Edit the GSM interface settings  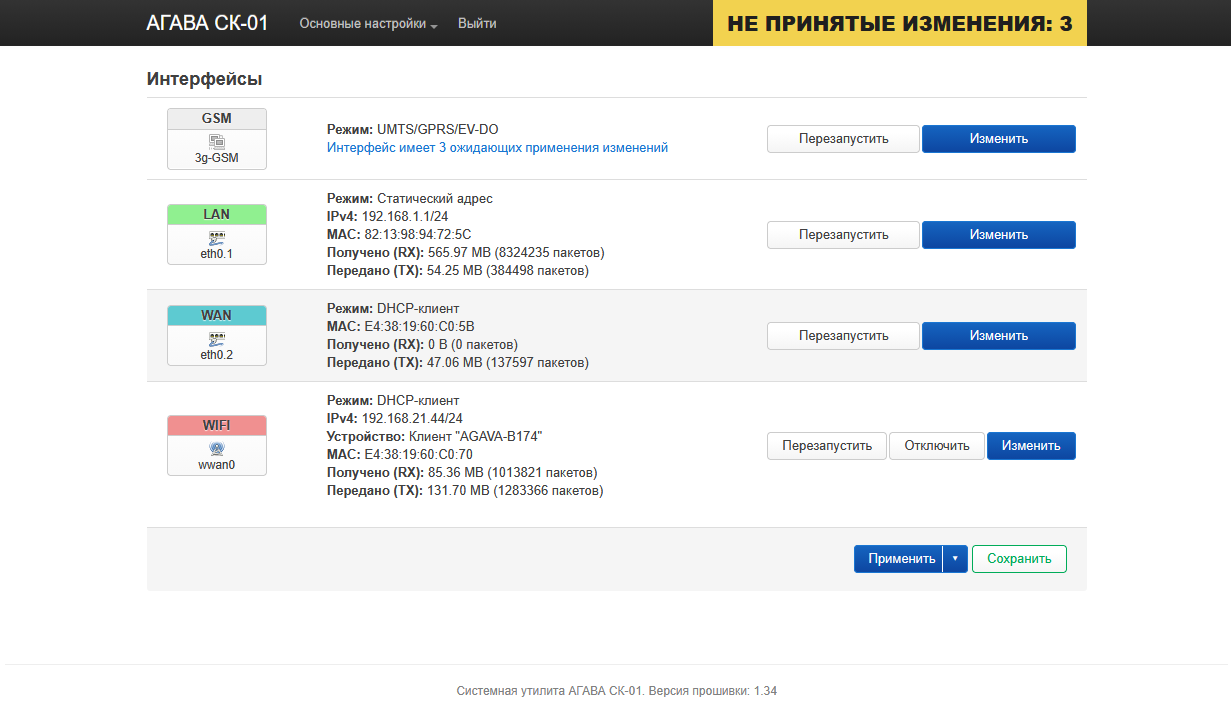(998, 139)
